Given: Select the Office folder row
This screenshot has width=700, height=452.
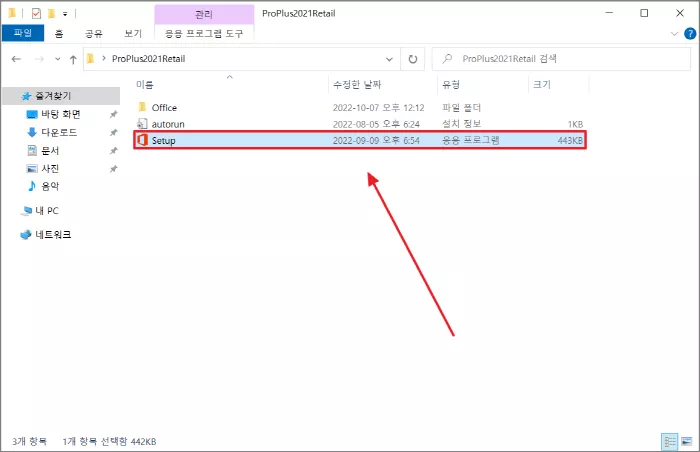Looking at the screenshot, I should 360,108.
